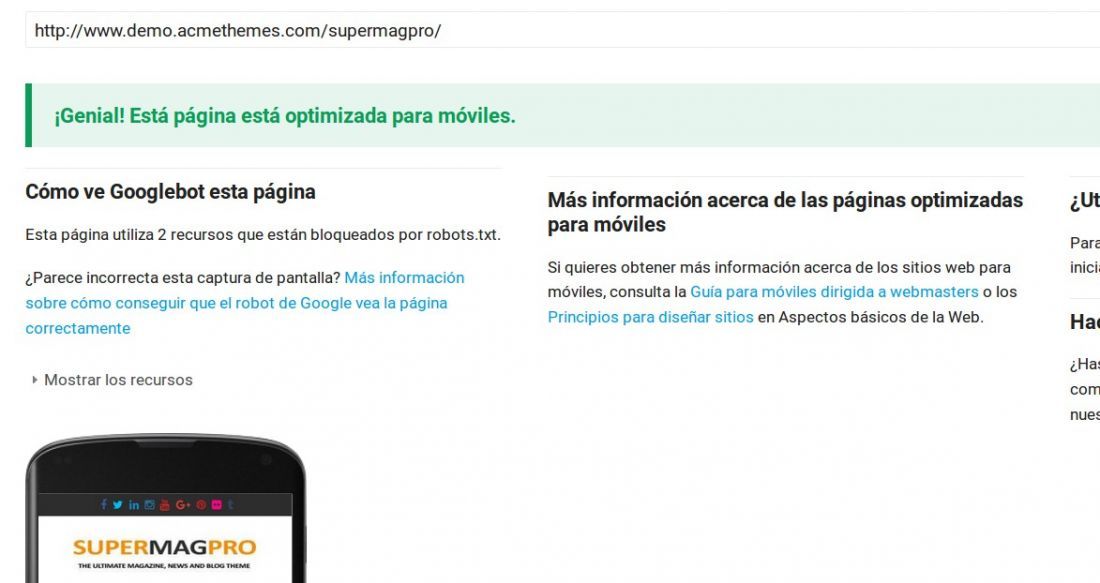The height and width of the screenshot is (583, 1100).
Task: Click pink Flickr icon in phone preview
Action: point(217,504)
